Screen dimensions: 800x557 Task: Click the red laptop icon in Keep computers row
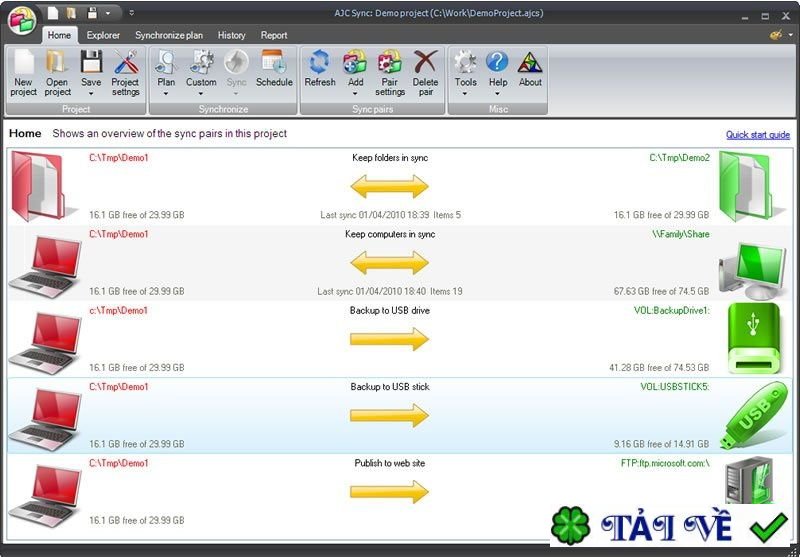coord(45,266)
